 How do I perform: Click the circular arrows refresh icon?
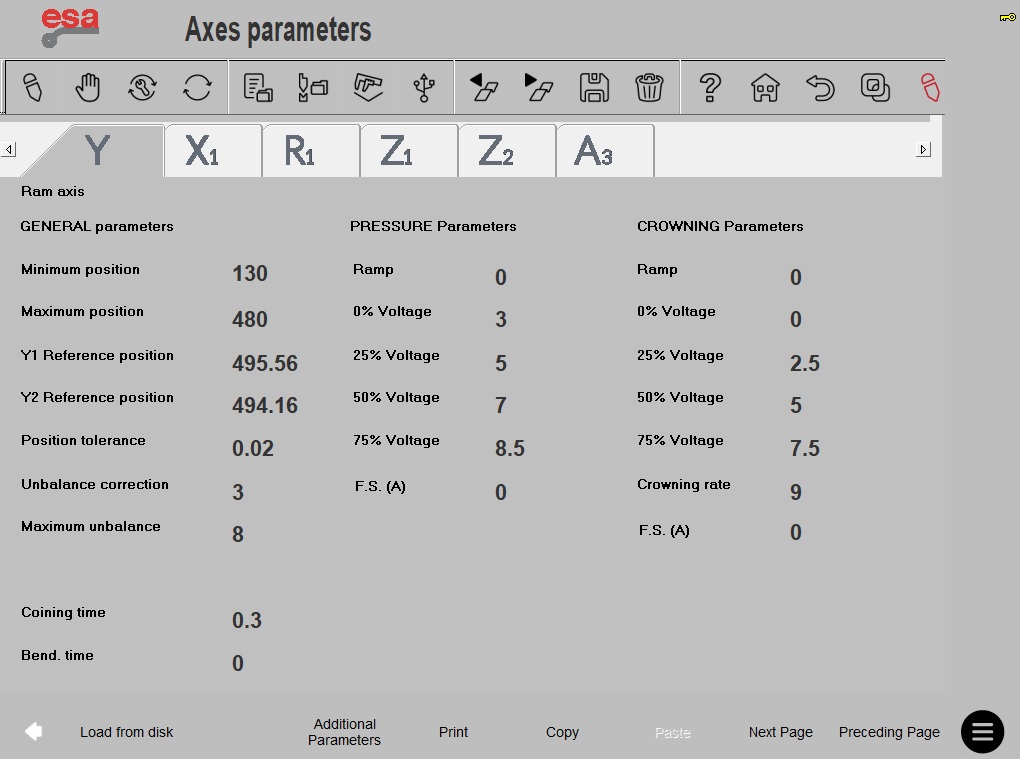(x=197, y=87)
